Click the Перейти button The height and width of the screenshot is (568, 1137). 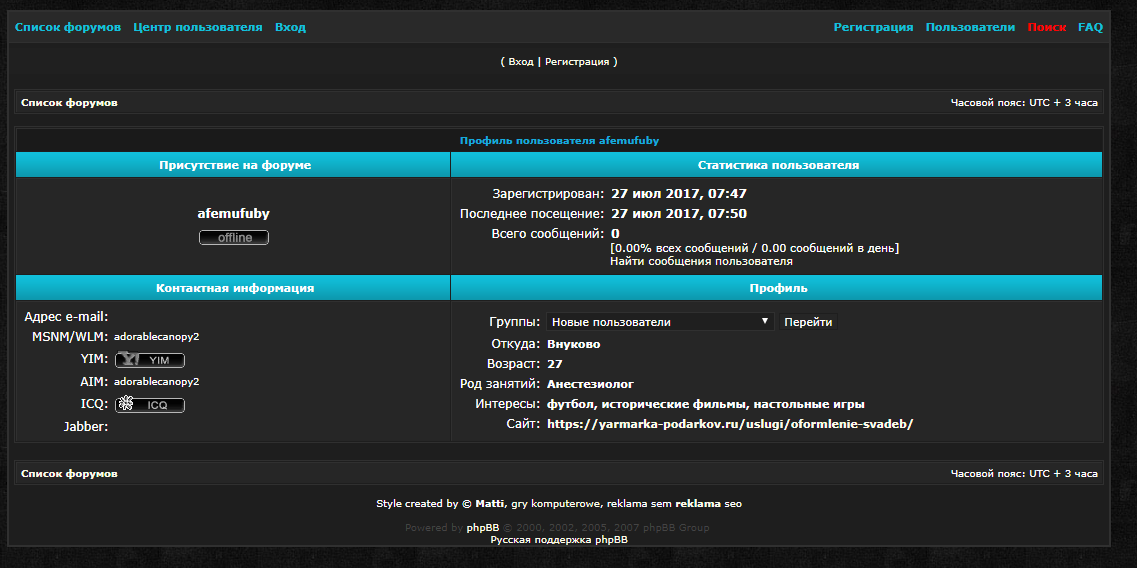[x=808, y=322]
